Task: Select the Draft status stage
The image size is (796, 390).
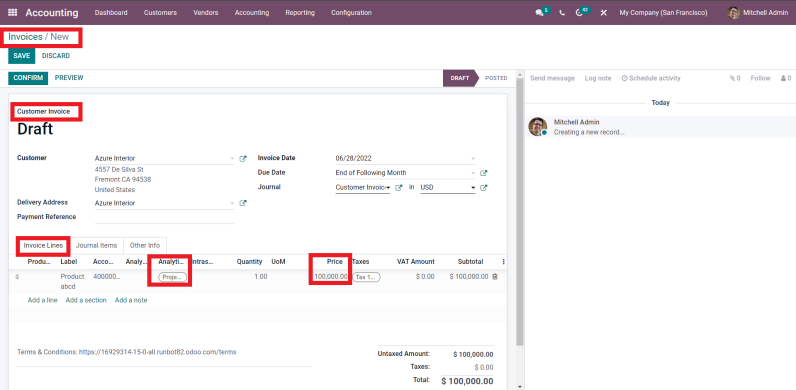Action: pyautogui.click(x=459, y=78)
